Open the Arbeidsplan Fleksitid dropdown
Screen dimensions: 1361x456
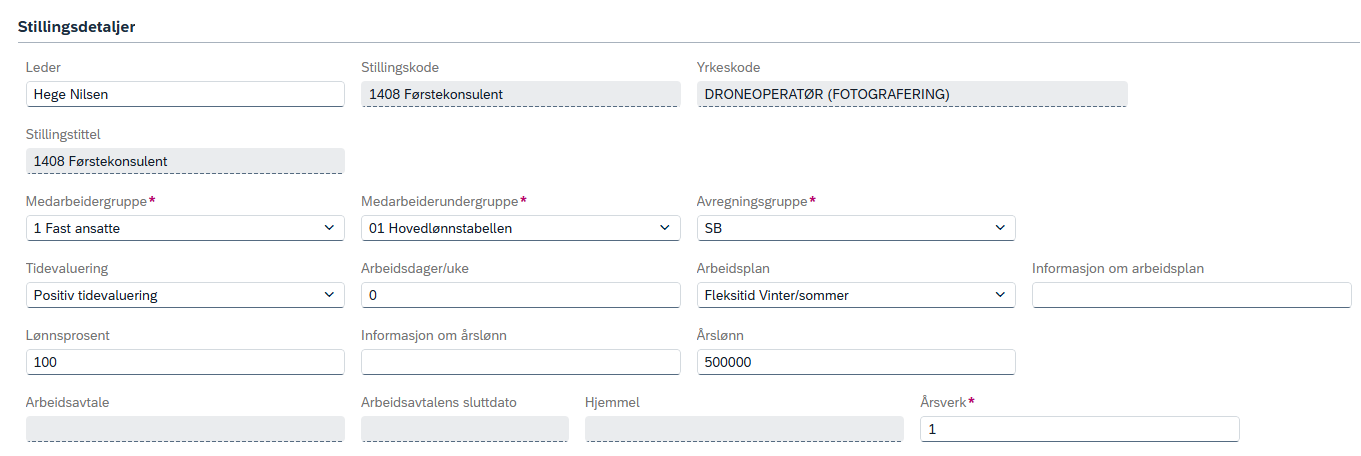point(856,295)
